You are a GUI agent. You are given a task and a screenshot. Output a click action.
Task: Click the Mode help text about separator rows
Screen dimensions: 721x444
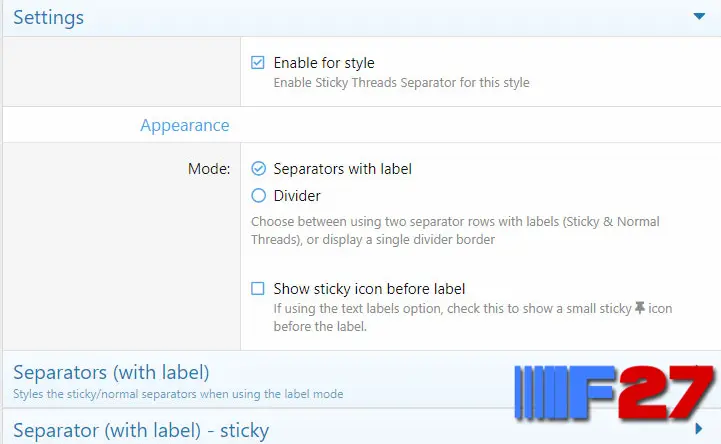pos(455,230)
